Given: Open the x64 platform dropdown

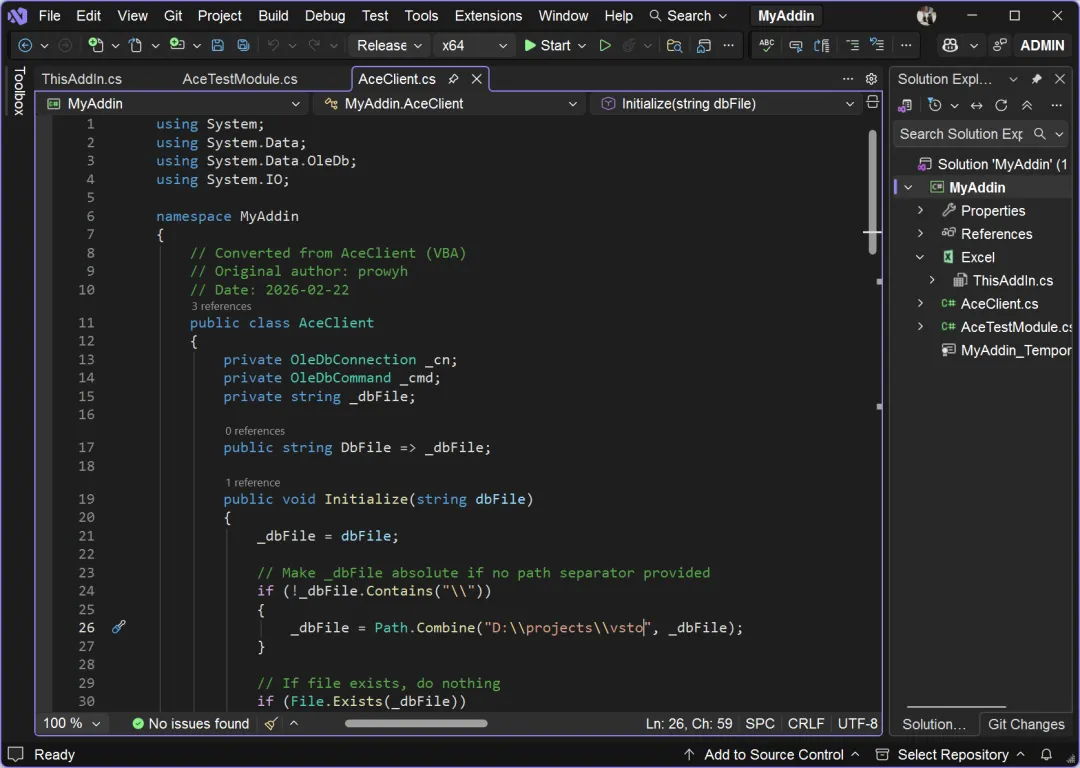Looking at the screenshot, I should click(475, 46).
